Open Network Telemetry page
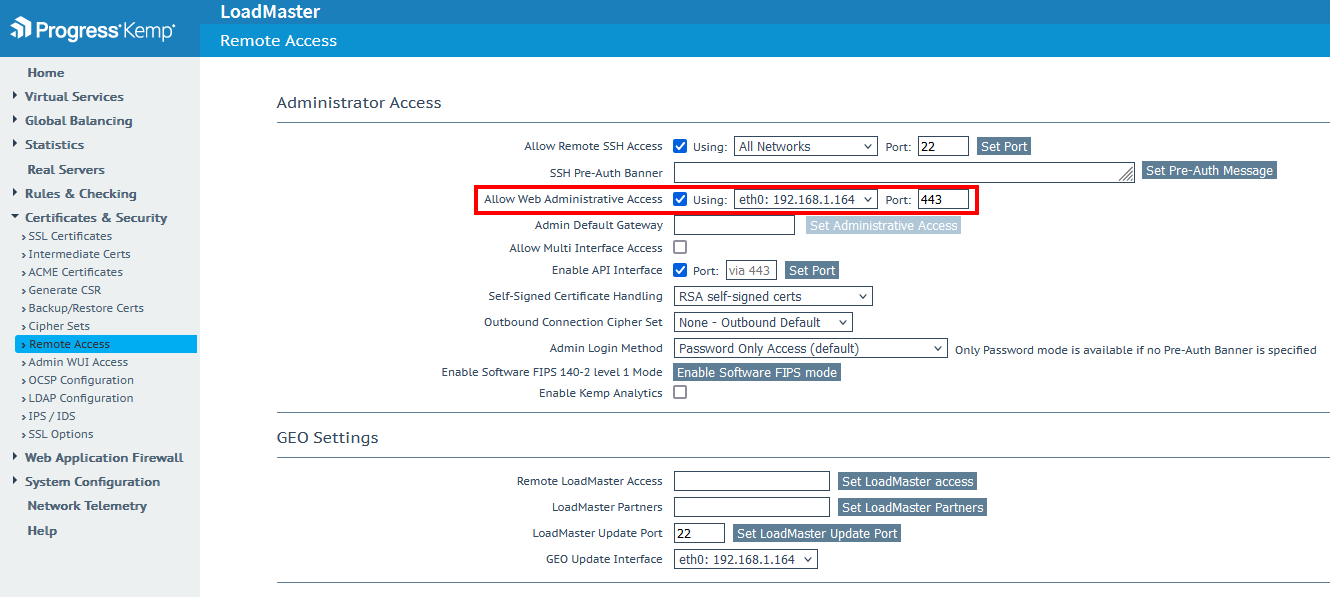 [x=87, y=506]
